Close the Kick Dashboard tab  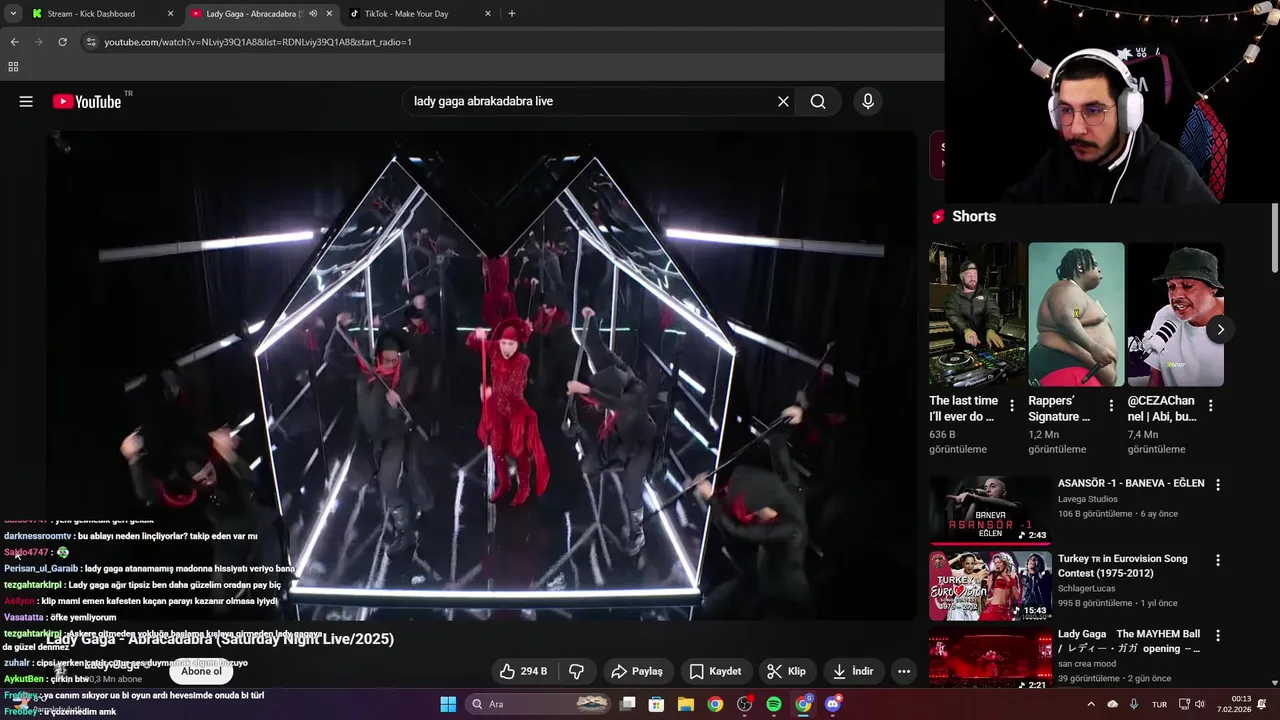click(170, 14)
